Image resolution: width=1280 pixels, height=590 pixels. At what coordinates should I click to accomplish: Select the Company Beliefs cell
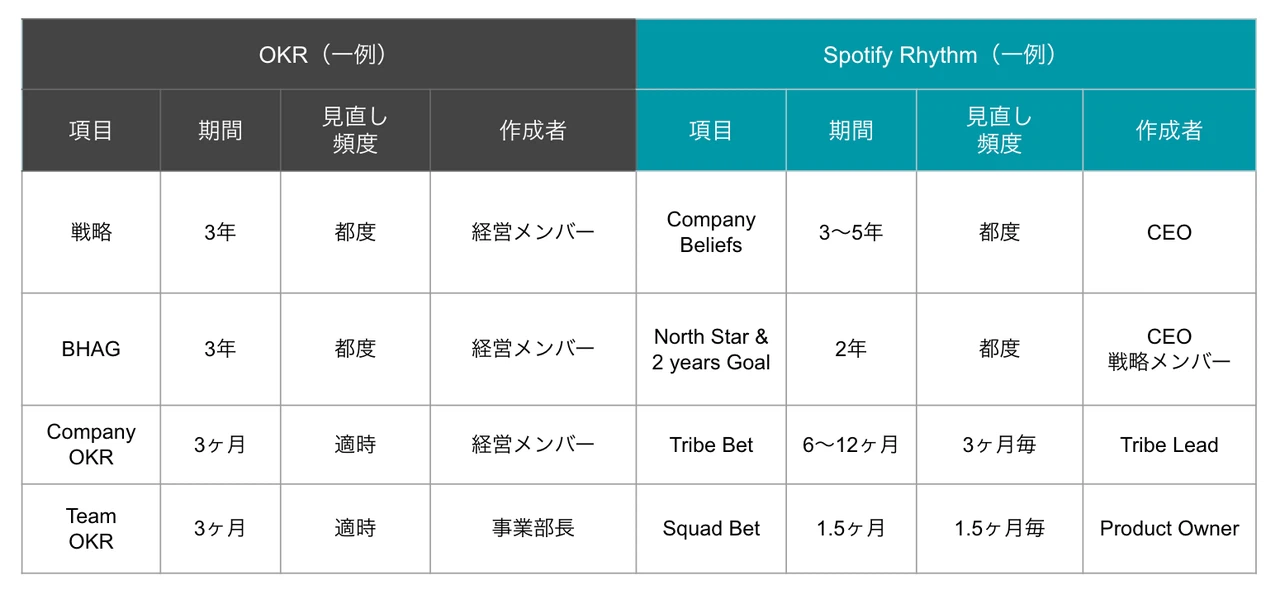(x=711, y=232)
